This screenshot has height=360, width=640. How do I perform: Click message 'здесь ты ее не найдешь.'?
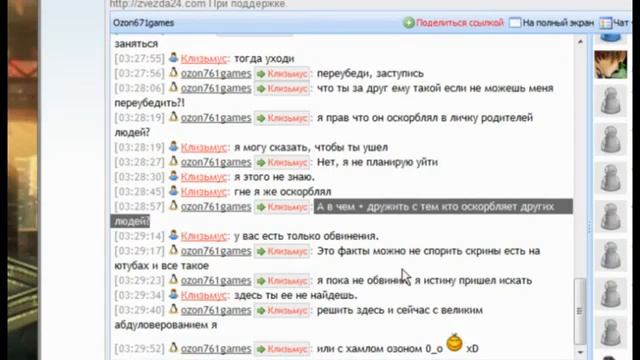tap(296, 296)
